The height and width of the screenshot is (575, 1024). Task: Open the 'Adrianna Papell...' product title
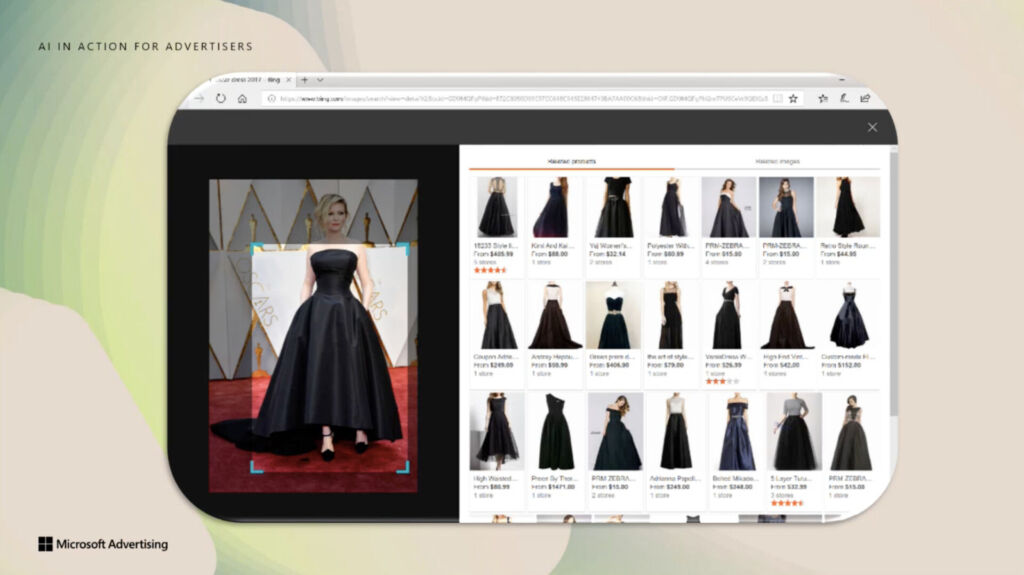click(x=675, y=479)
